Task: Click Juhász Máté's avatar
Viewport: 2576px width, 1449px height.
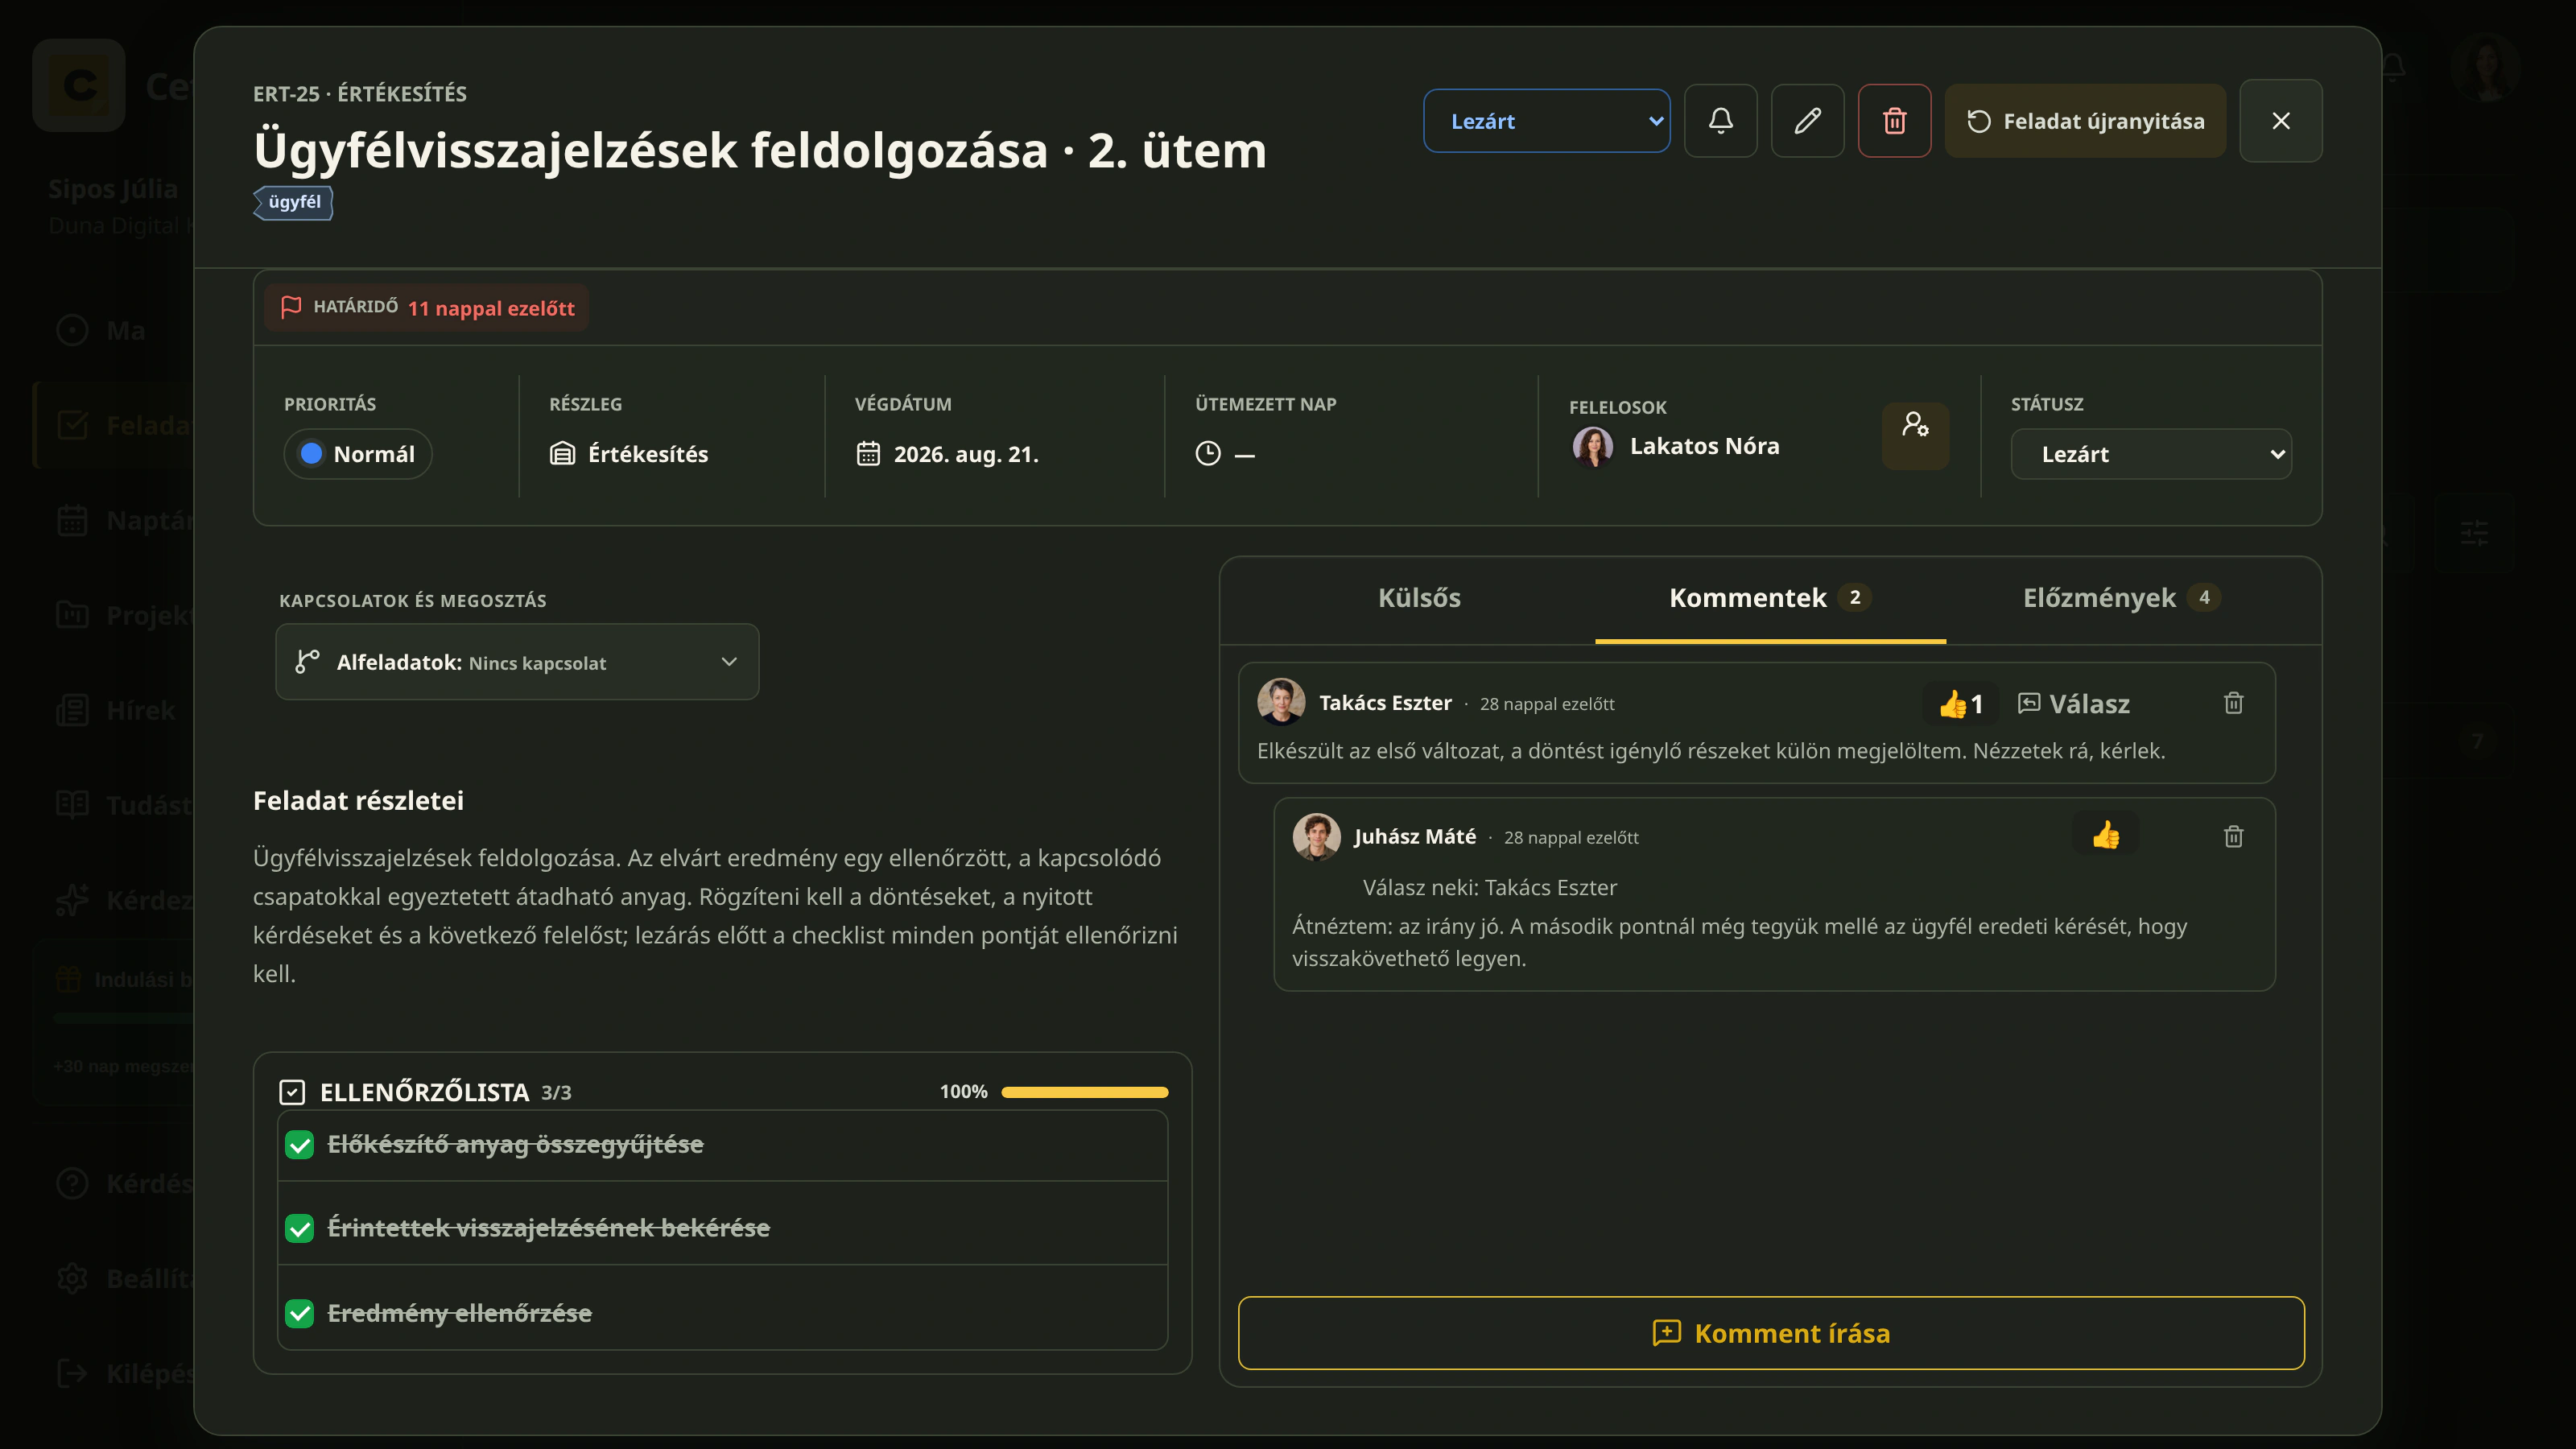Action: coord(1316,836)
